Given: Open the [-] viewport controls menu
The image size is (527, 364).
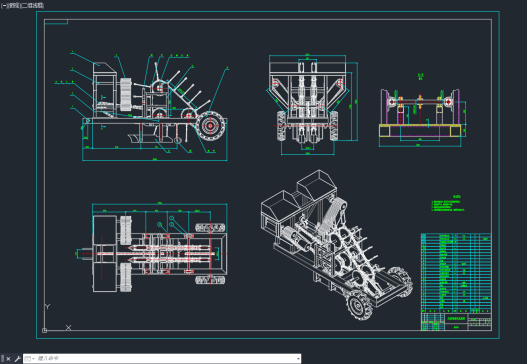Looking at the screenshot, I should point(4,5).
